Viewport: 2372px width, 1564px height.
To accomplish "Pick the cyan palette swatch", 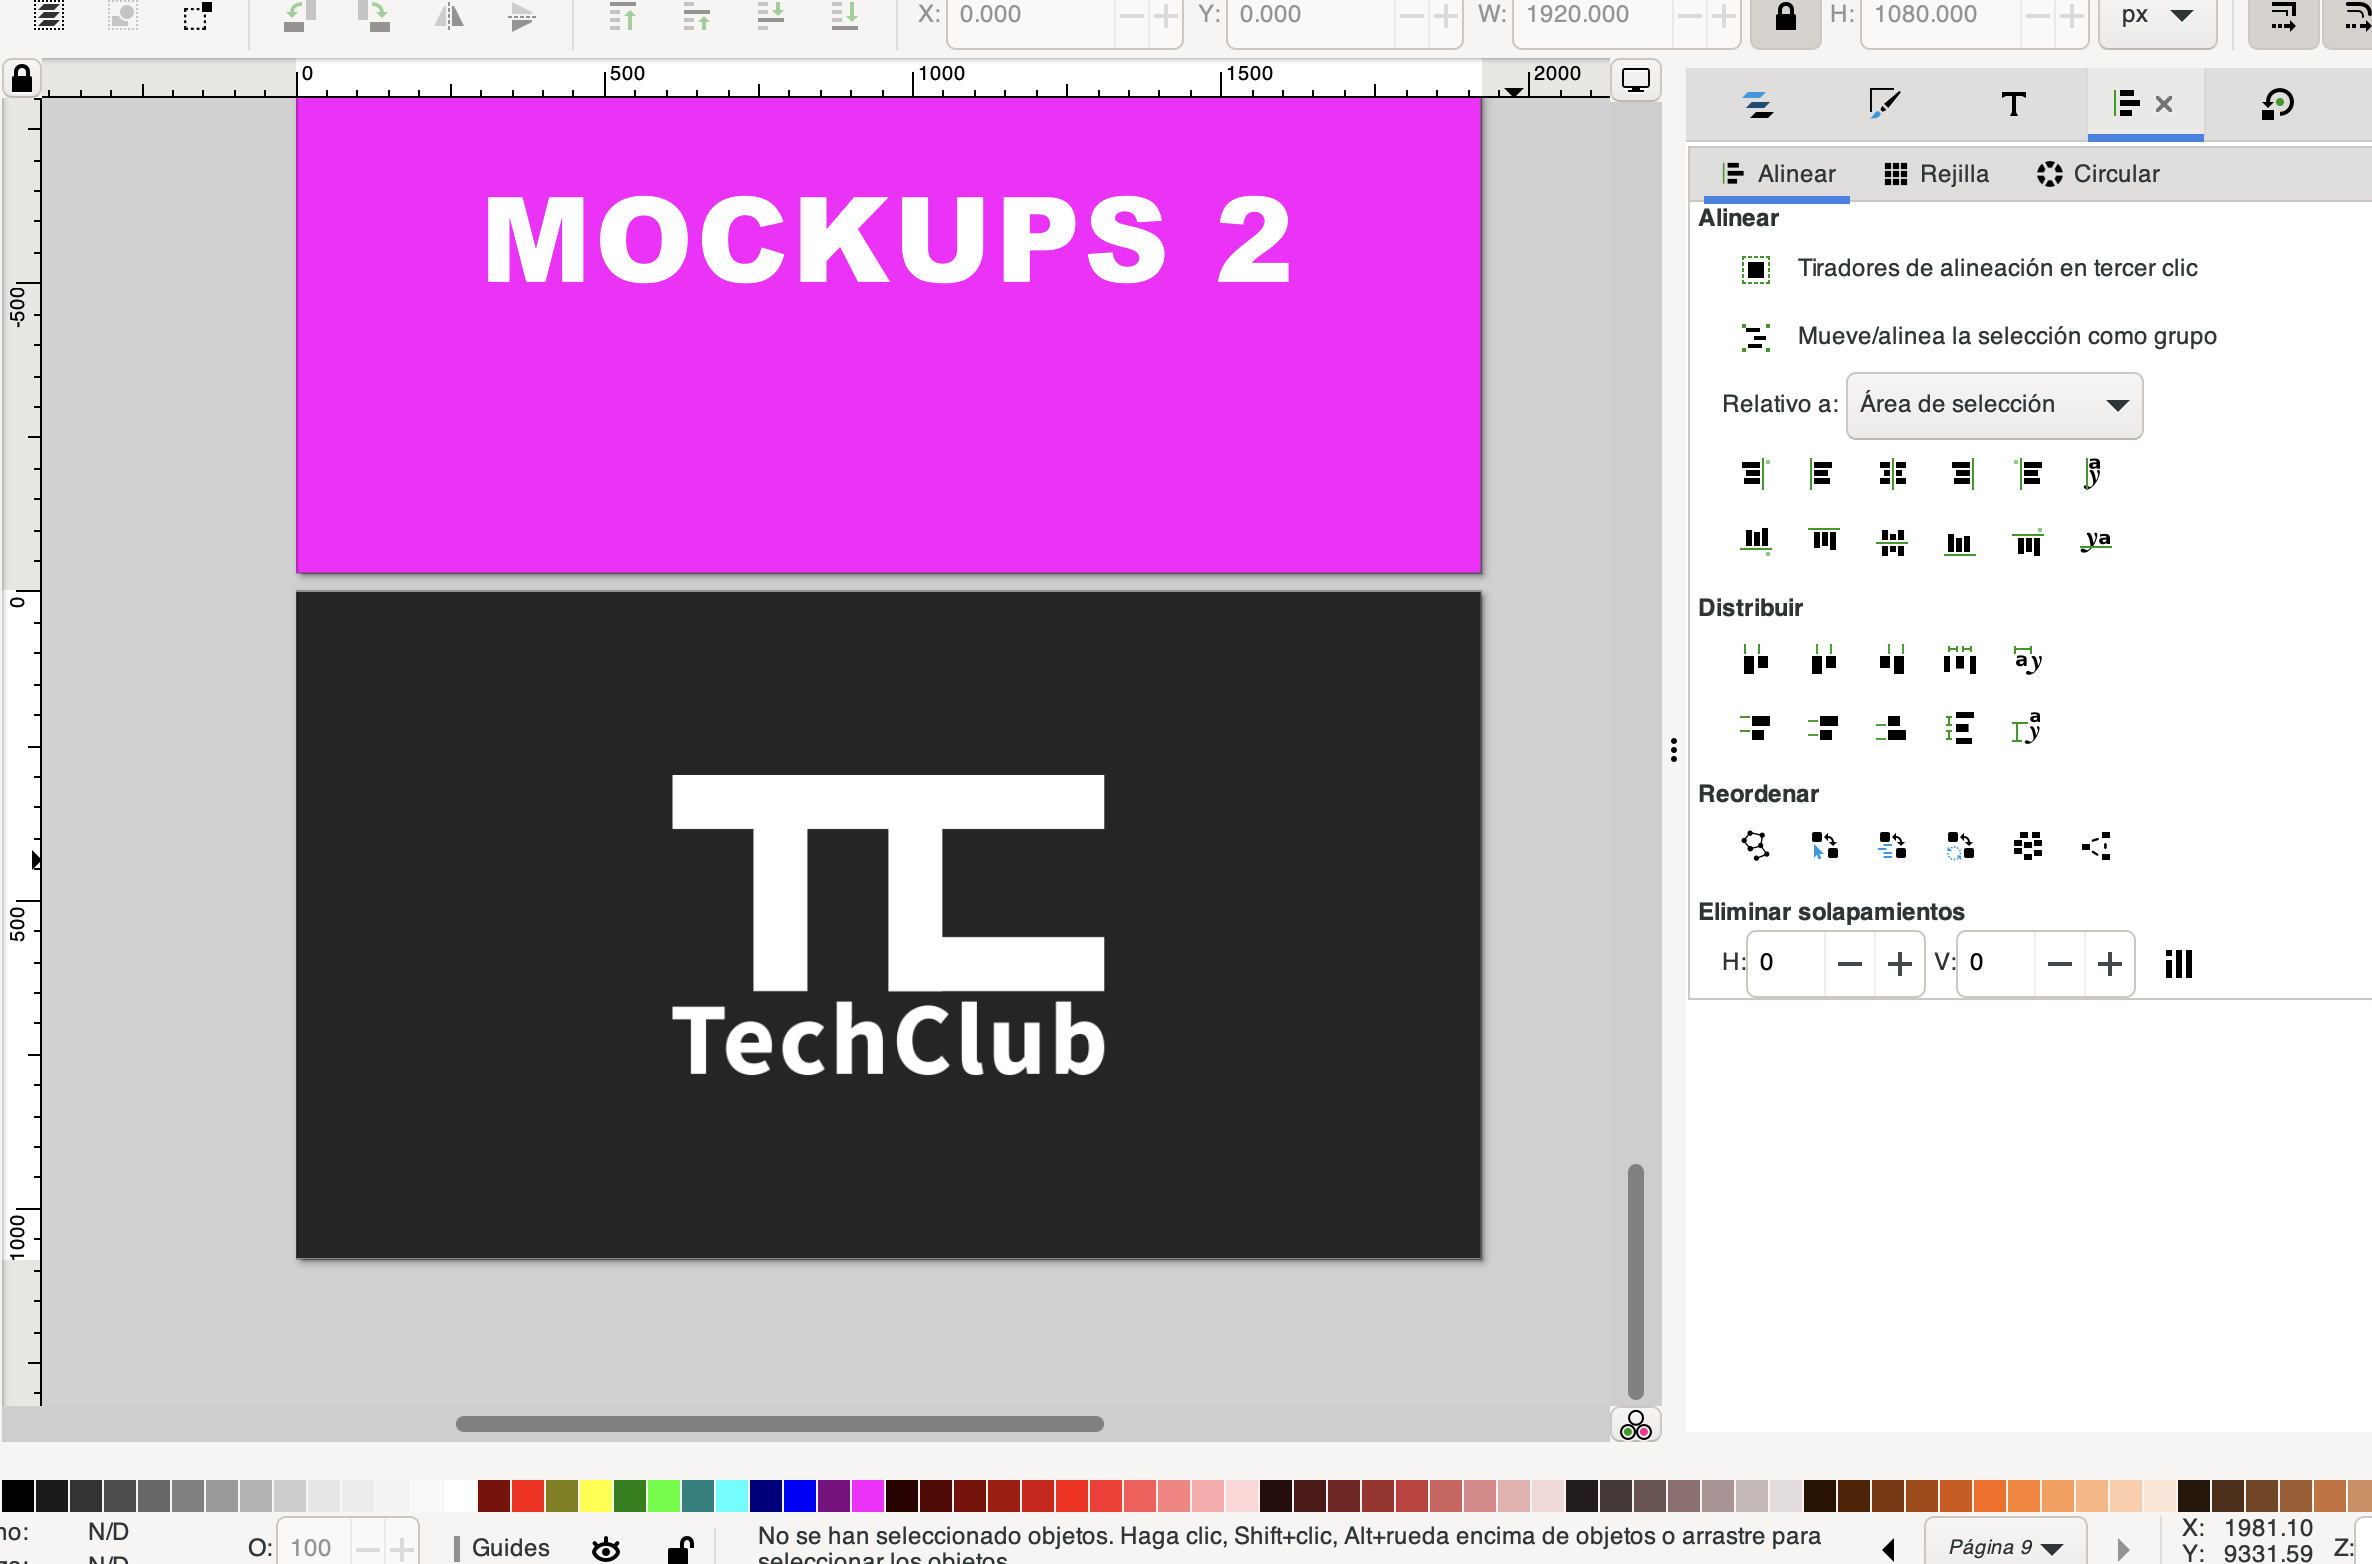I will click(x=732, y=1495).
